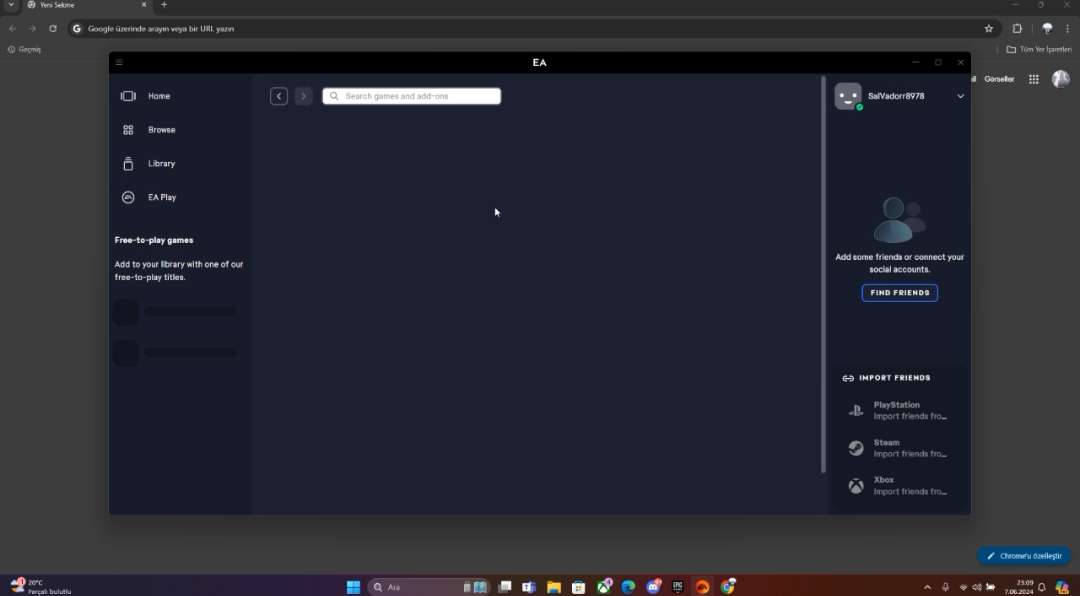Viewport: 1080px width, 596px height.
Task: Click the SalVadorr8978 profile avatar
Action: pos(848,96)
